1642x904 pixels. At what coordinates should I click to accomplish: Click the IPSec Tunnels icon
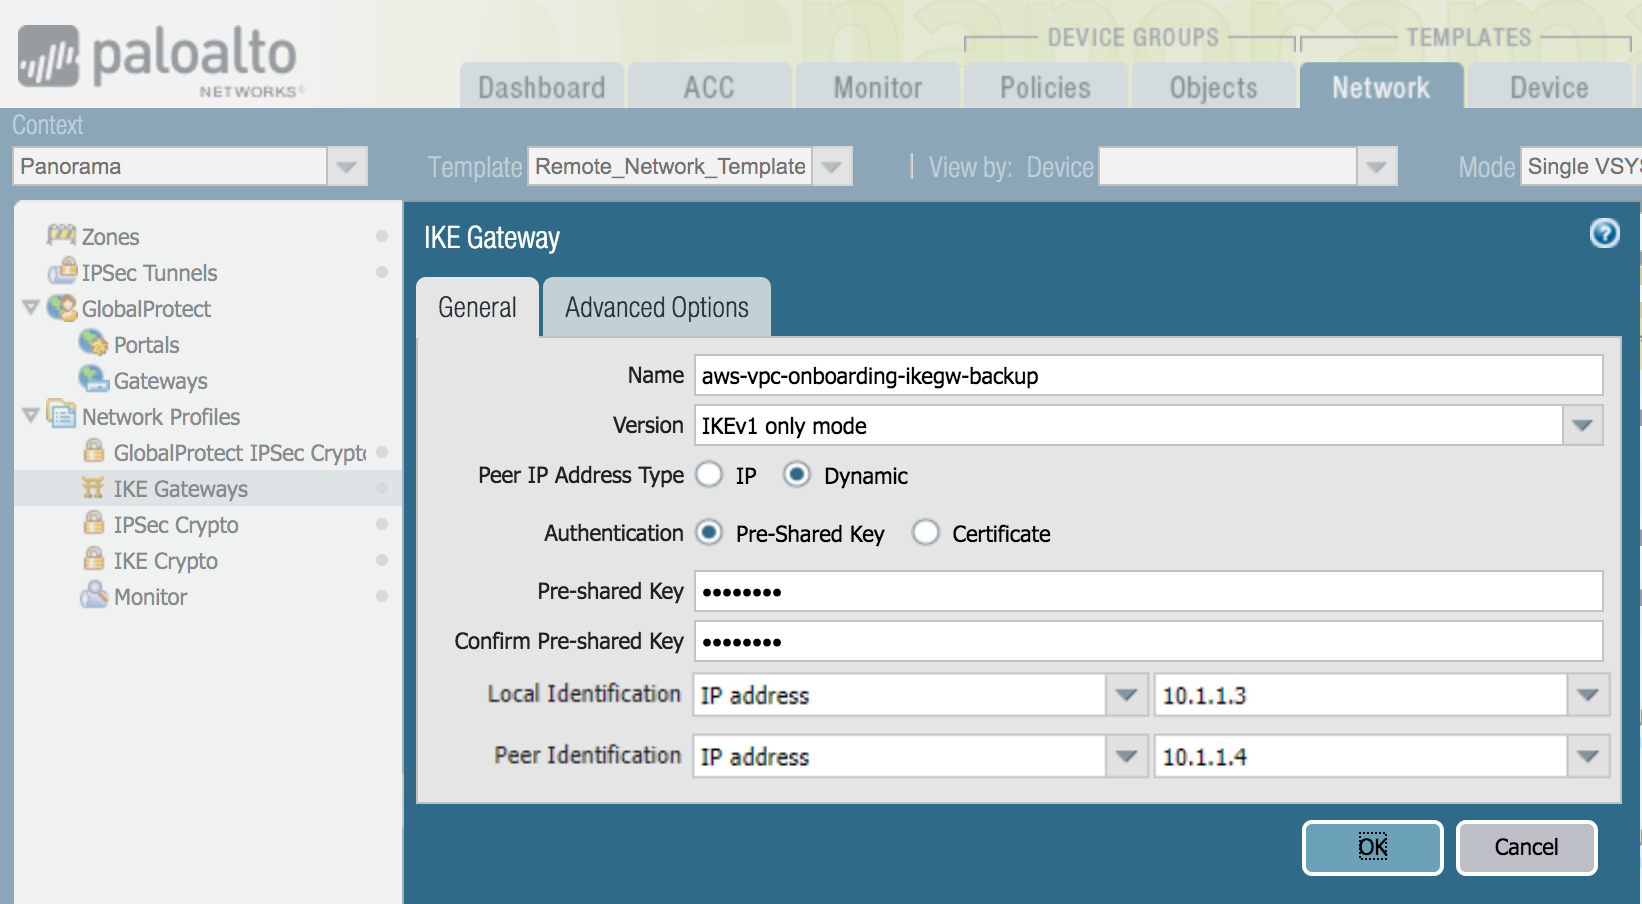(63, 271)
